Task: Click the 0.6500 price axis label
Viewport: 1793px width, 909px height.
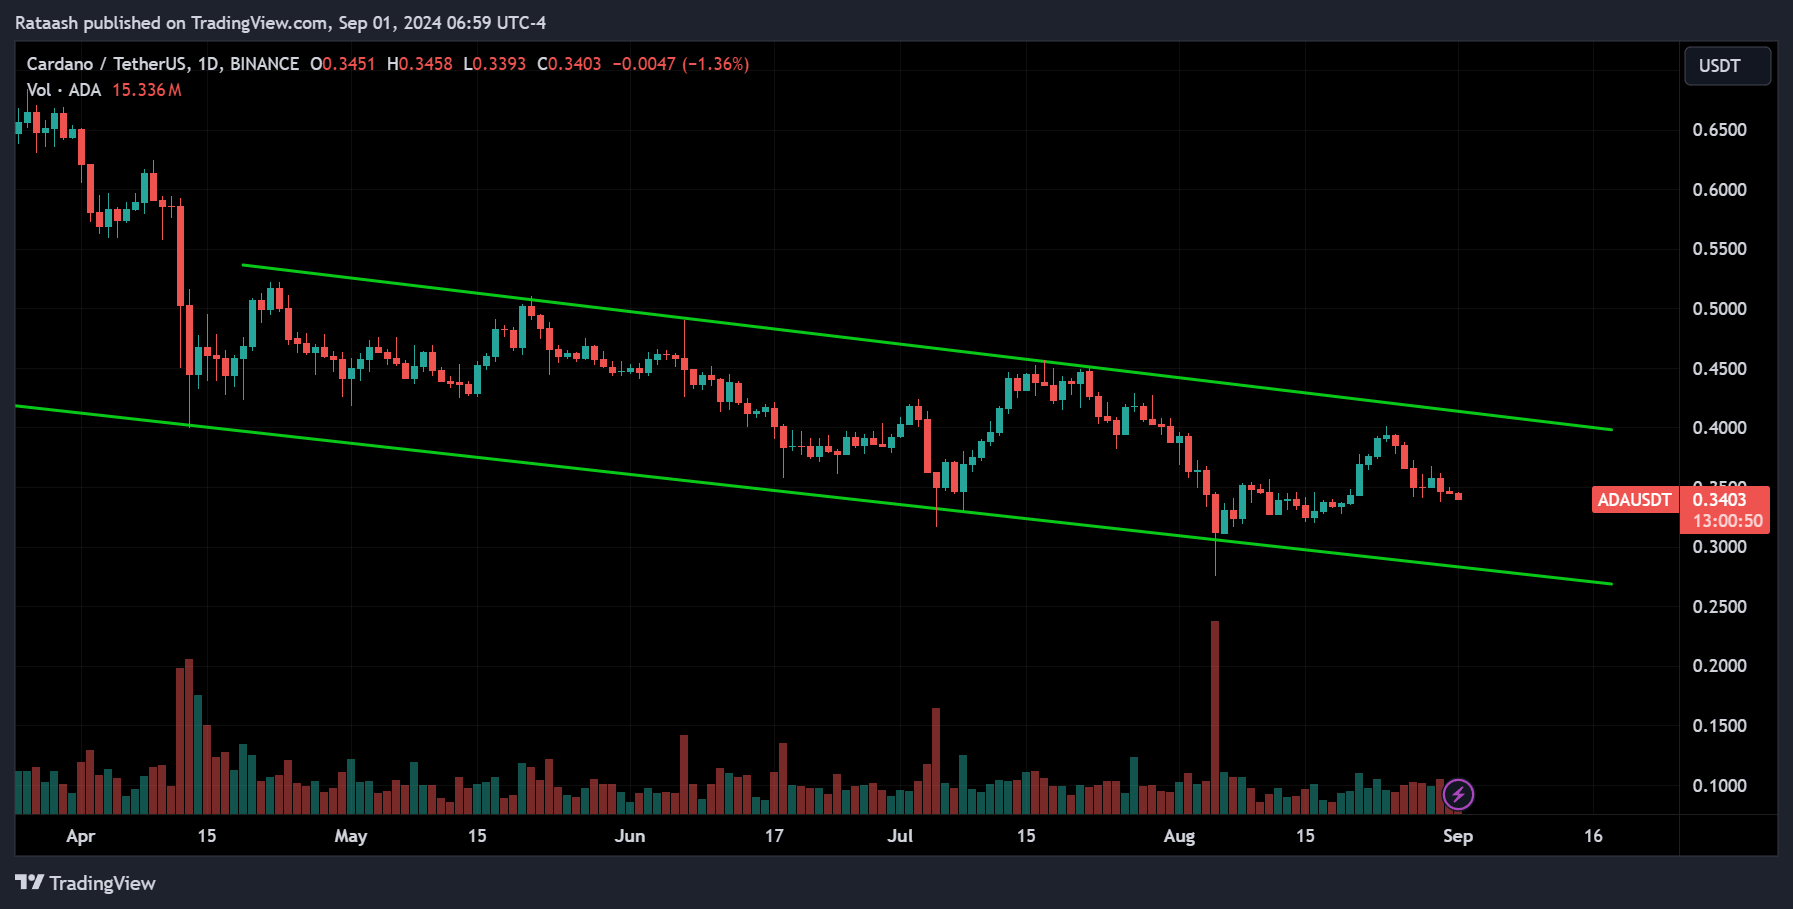Action: click(1719, 130)
